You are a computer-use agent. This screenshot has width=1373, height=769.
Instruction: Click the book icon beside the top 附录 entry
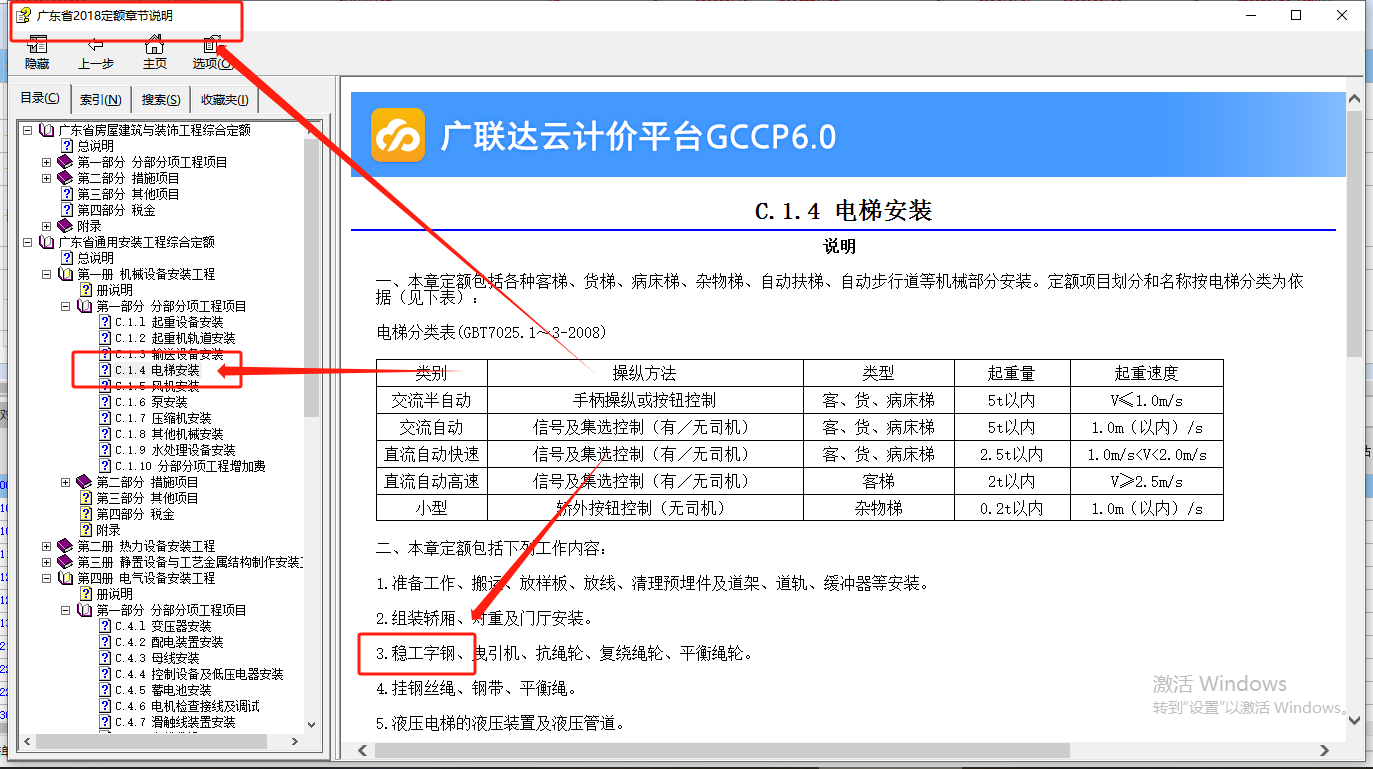(66, 226)
